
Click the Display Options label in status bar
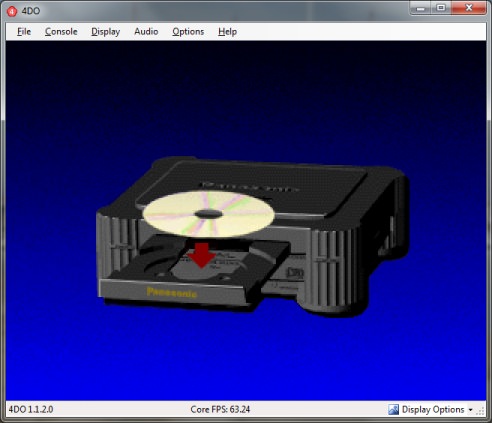433,409
